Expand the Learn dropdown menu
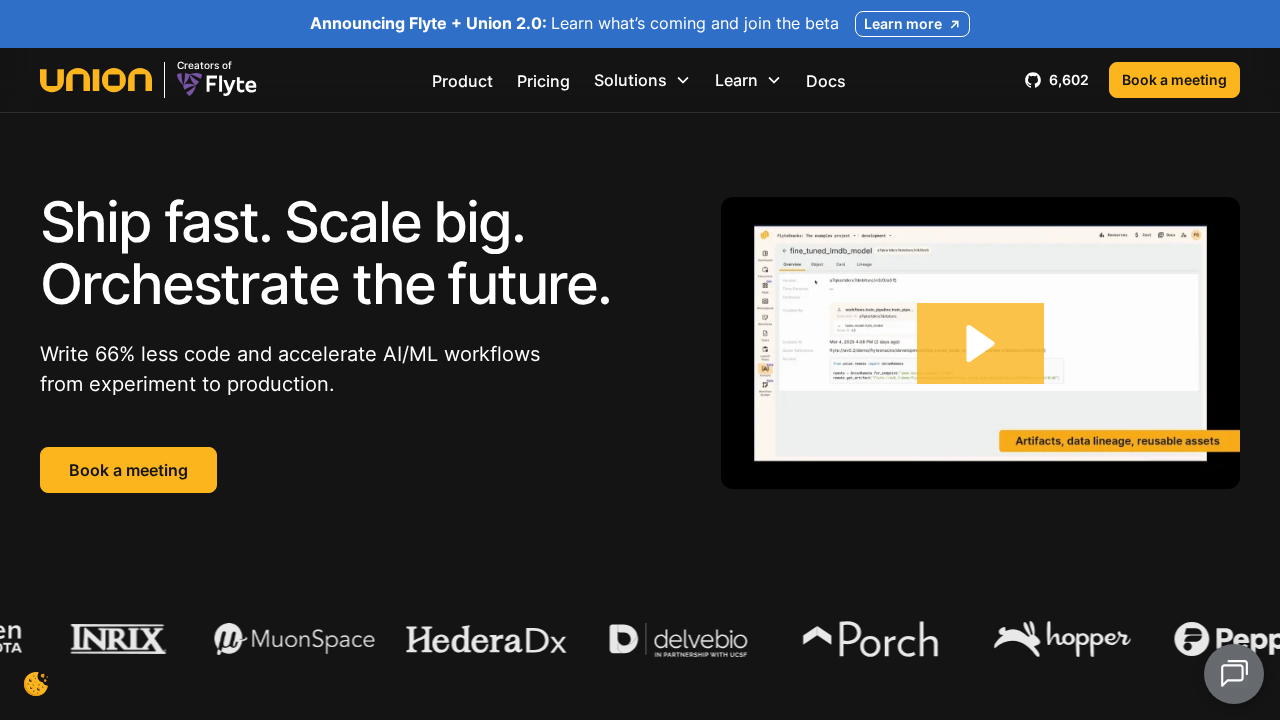 (747, 80)
